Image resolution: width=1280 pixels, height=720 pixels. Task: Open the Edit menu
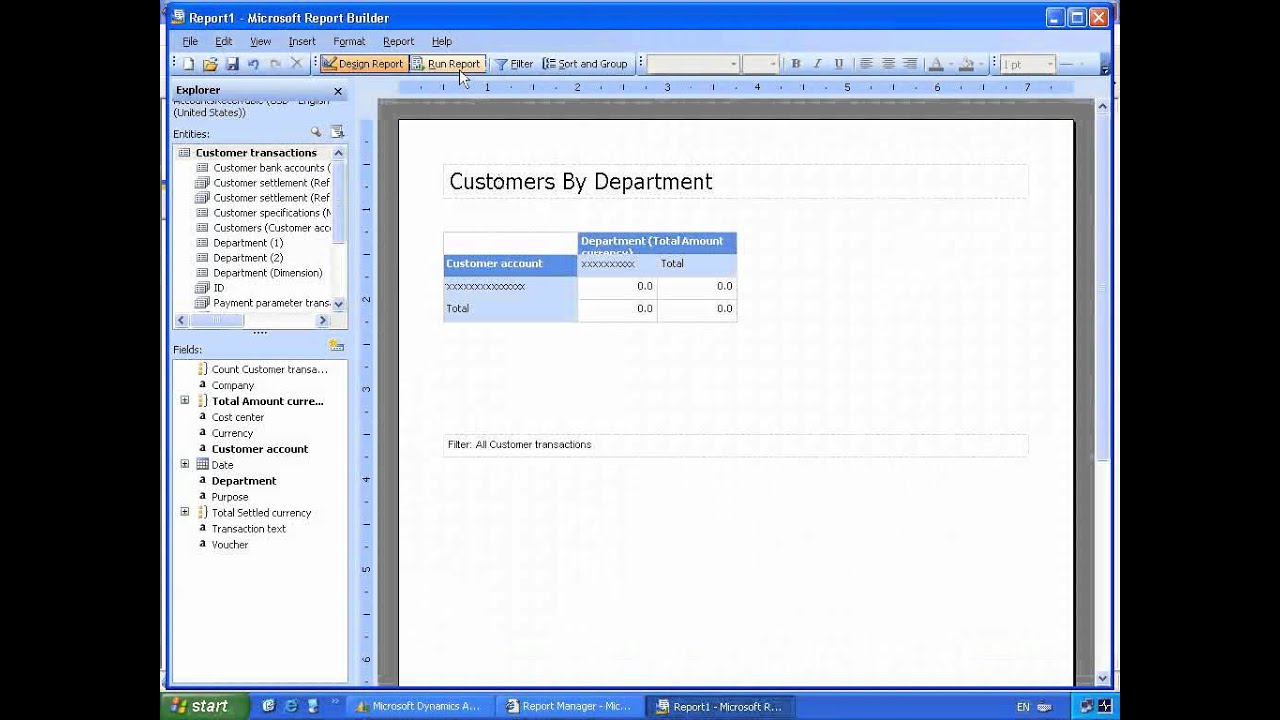223,41
